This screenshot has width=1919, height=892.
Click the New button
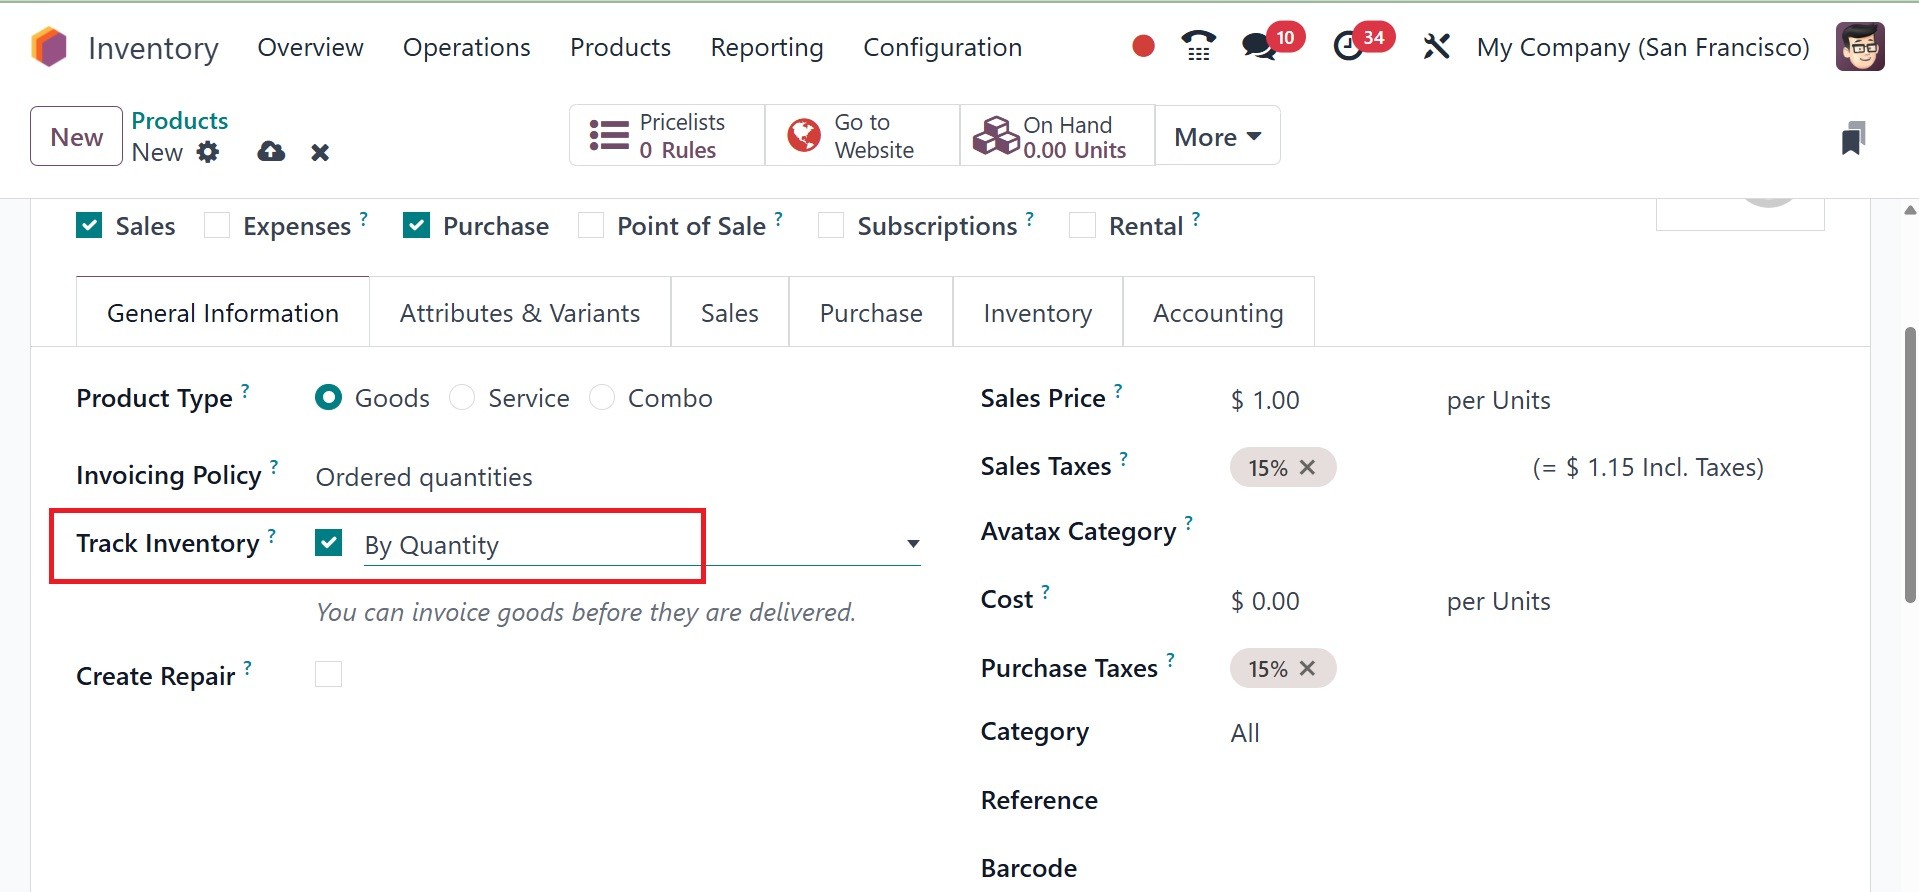click(x=77, y=136)
